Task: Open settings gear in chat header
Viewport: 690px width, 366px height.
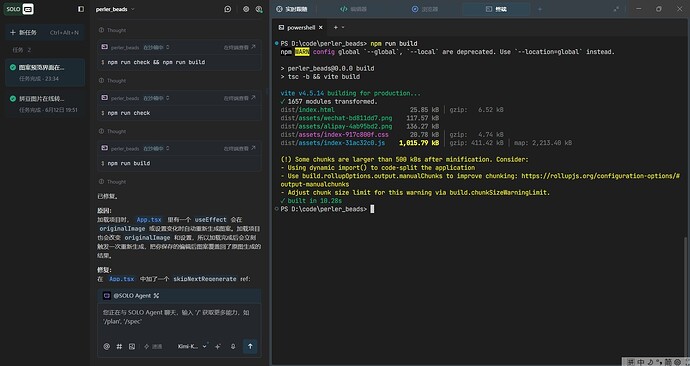Action: coord(246,9)
